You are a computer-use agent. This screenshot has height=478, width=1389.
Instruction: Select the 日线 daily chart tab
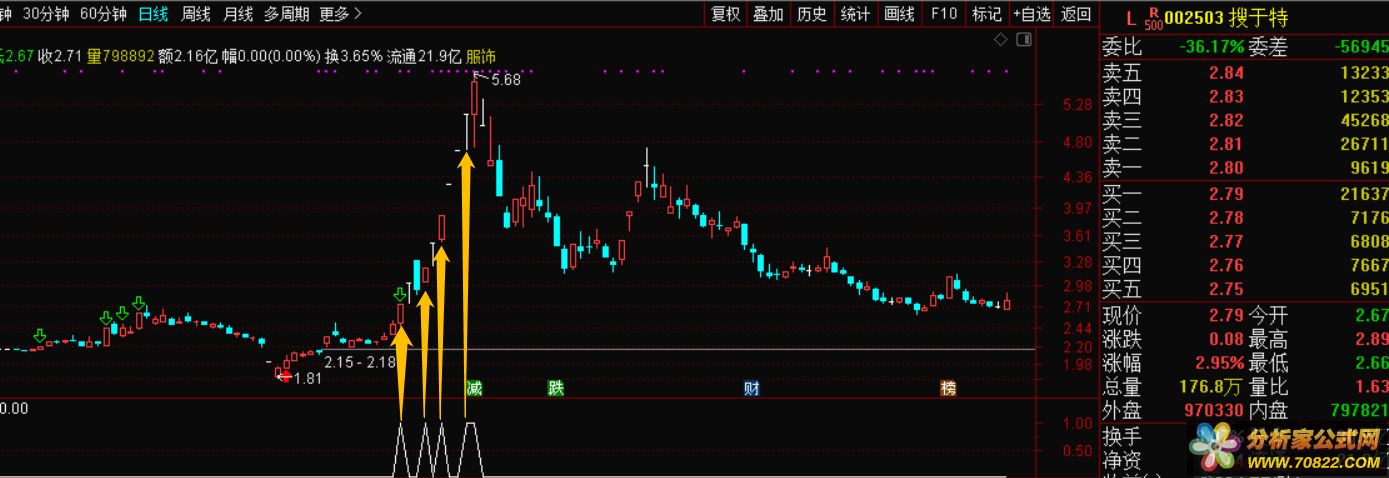pos(153,14)
